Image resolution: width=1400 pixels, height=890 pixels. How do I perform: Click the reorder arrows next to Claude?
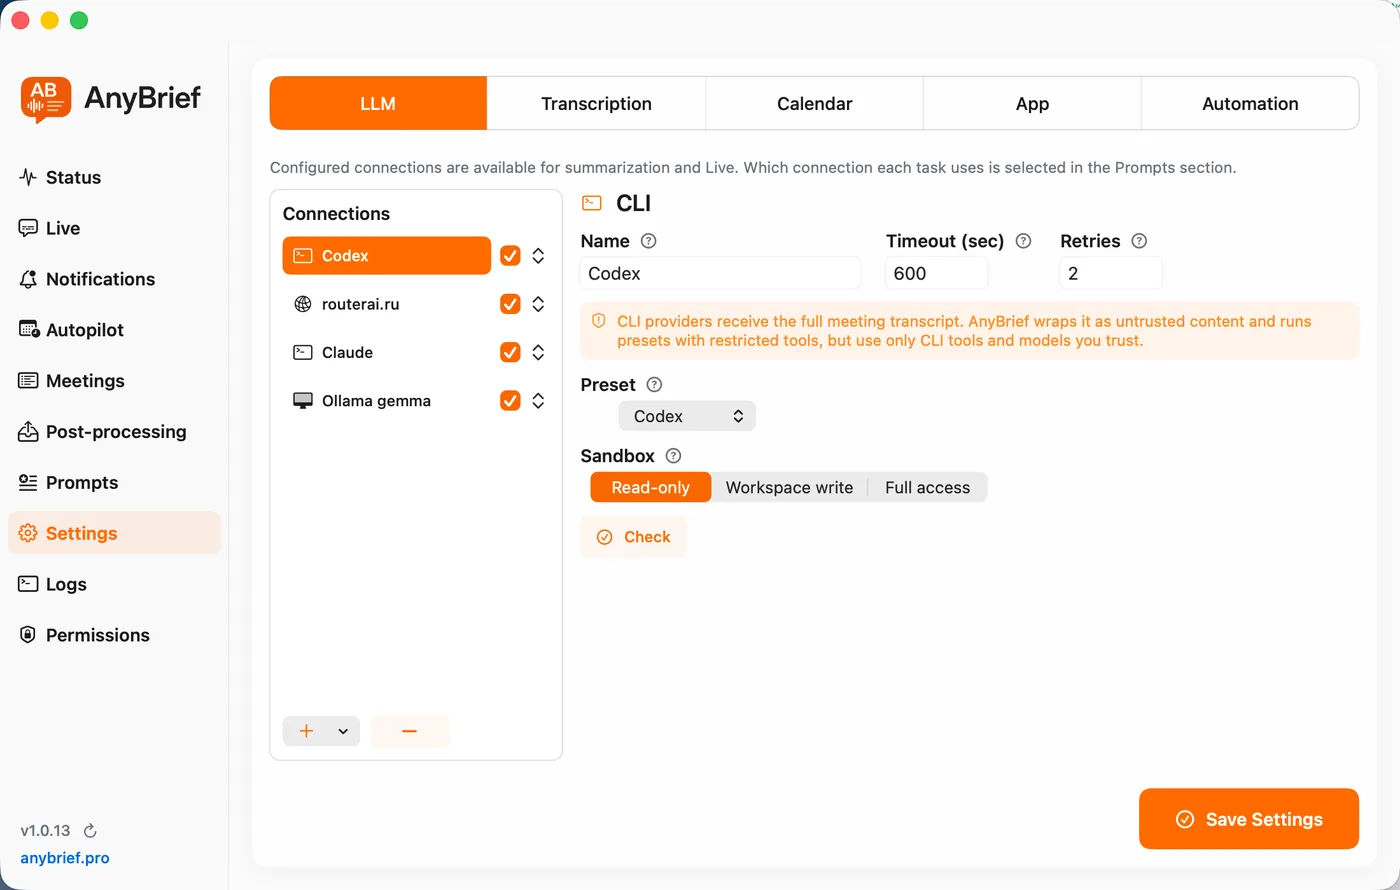pyautogui.click(x=538, y=352)
